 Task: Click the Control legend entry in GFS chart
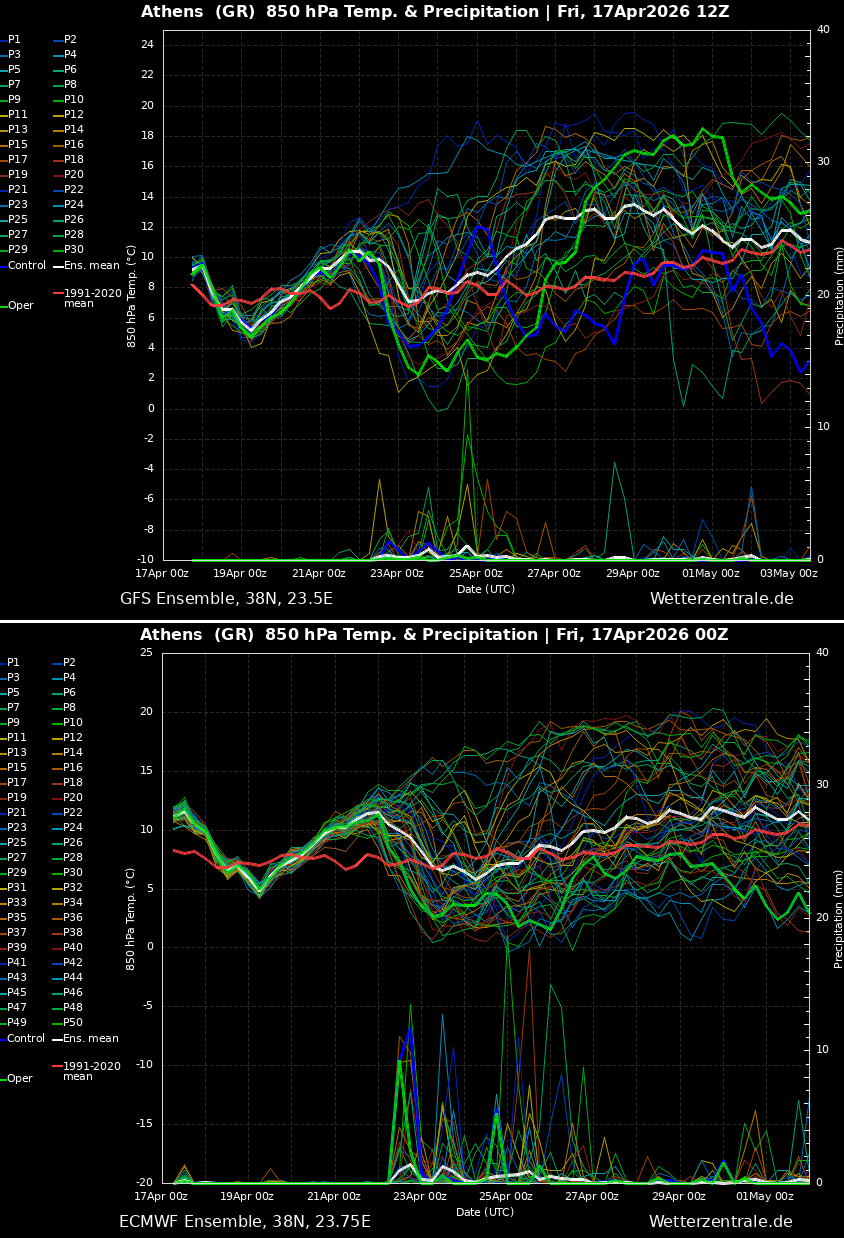coord(27,266)
